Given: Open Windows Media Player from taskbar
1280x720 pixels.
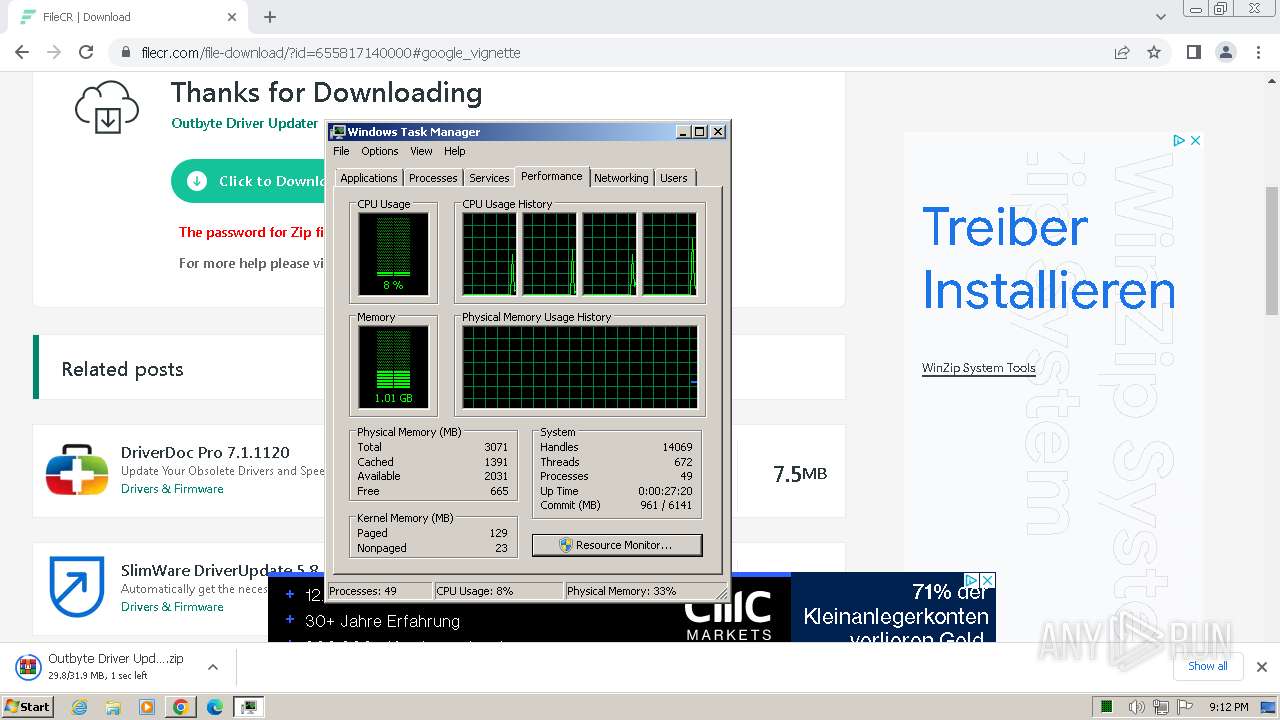Looking at the screenshot, I should (x=147, y=707).
